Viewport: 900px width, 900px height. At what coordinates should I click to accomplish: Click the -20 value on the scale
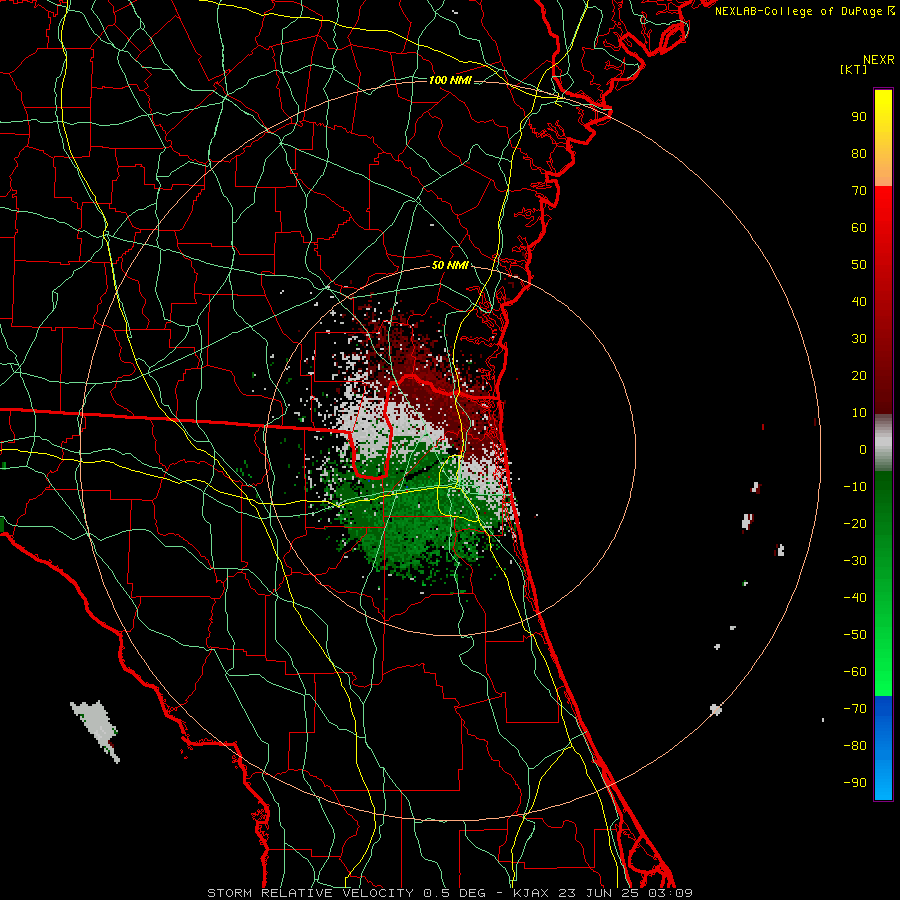pyautogui.click(x=855, y=524)
